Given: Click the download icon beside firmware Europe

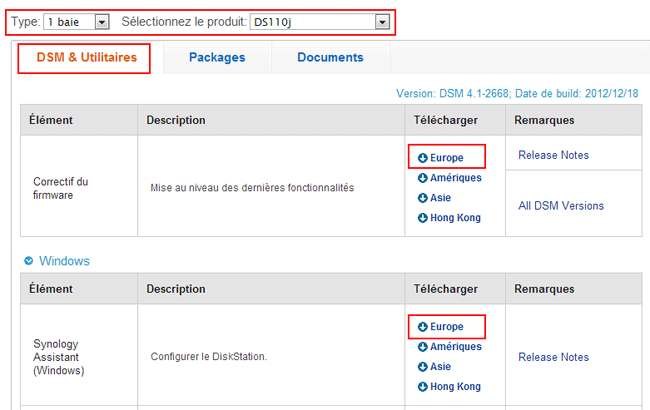Looking at the screenshot, I should click(423, 158).
